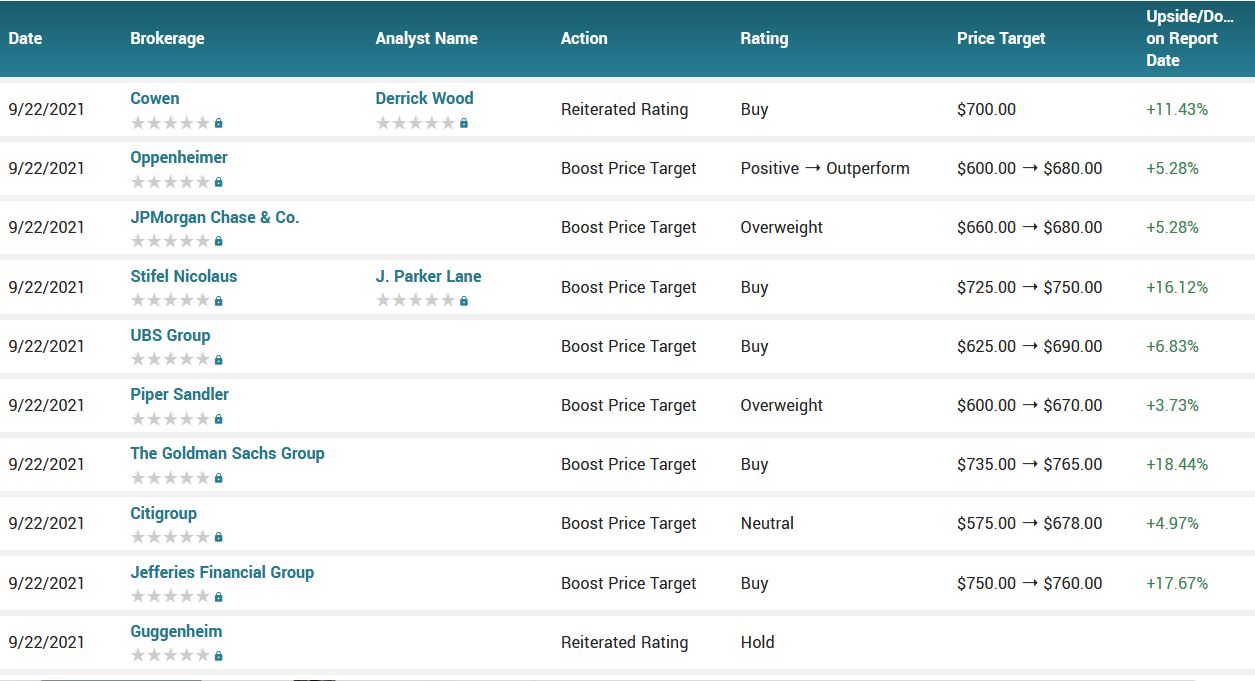Select the +11.43% upside value
Screen dimensions: 1255x681
click(1177, 109)
